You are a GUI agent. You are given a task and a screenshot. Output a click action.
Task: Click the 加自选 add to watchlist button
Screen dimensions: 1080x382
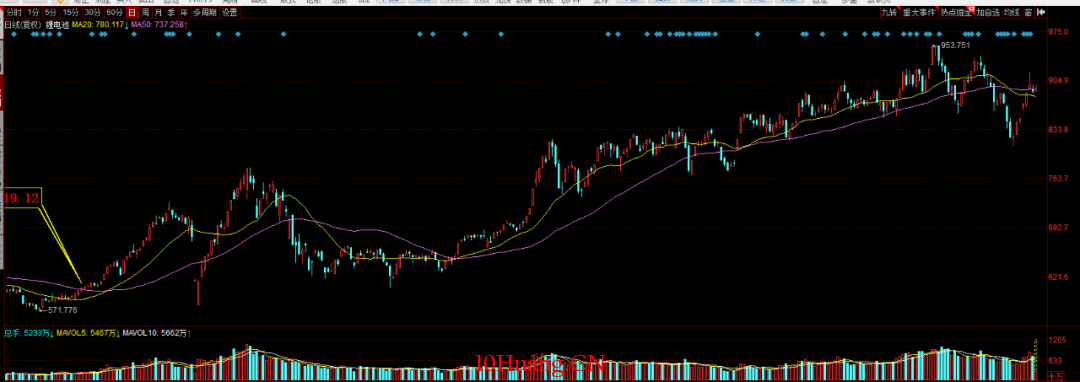click(988, 12)
